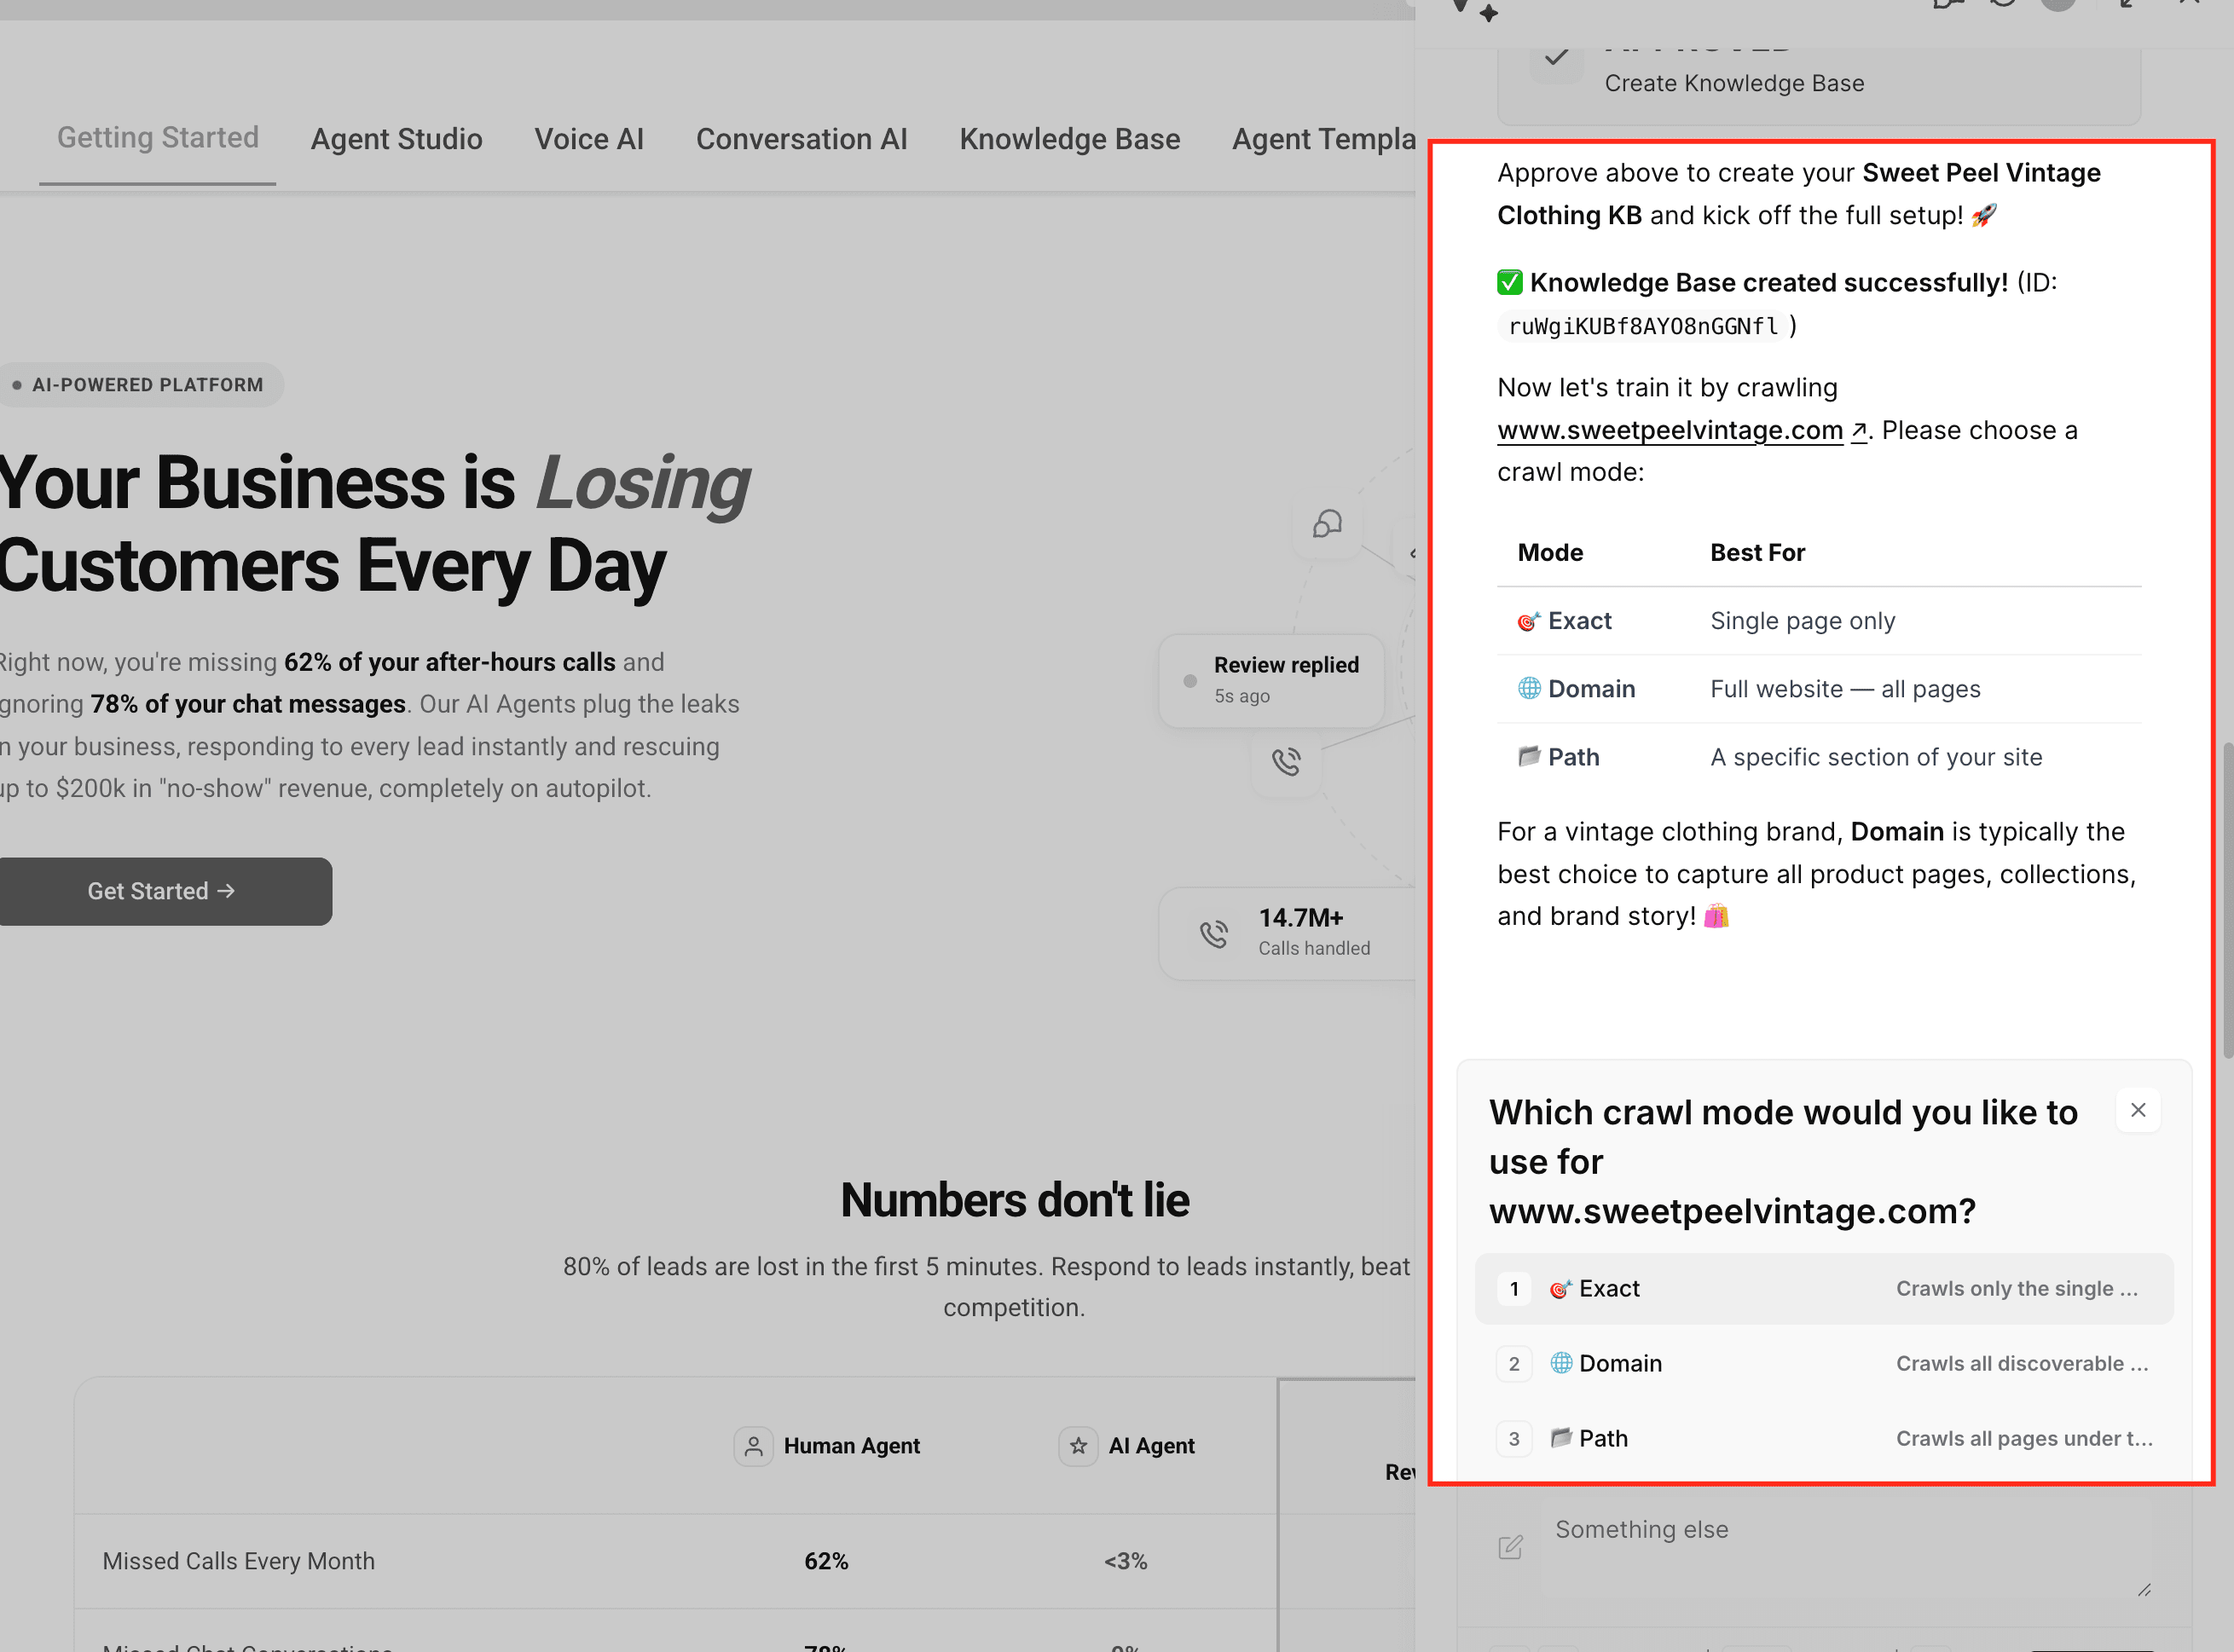Click the checkmark icon on Create Knowledge Base card

point(1556,57)
